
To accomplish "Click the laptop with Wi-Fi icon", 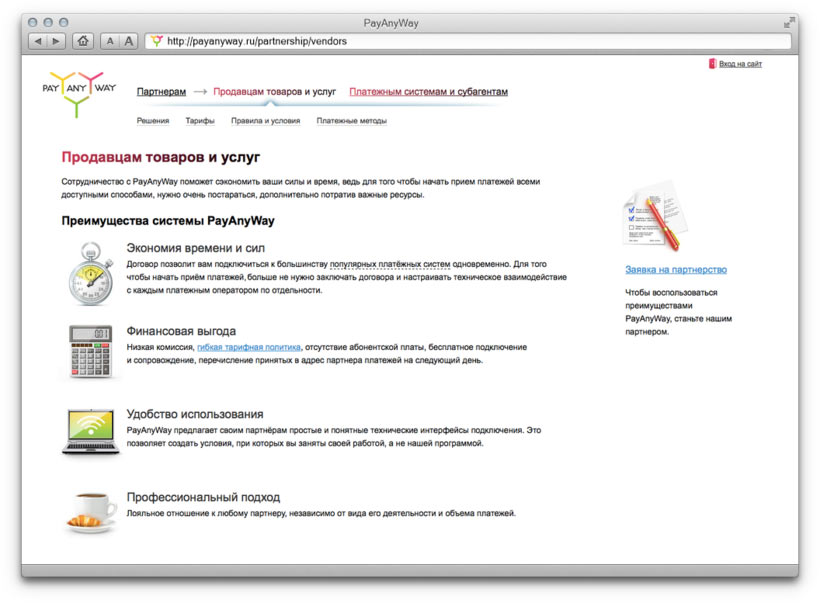I will (90, 431).
